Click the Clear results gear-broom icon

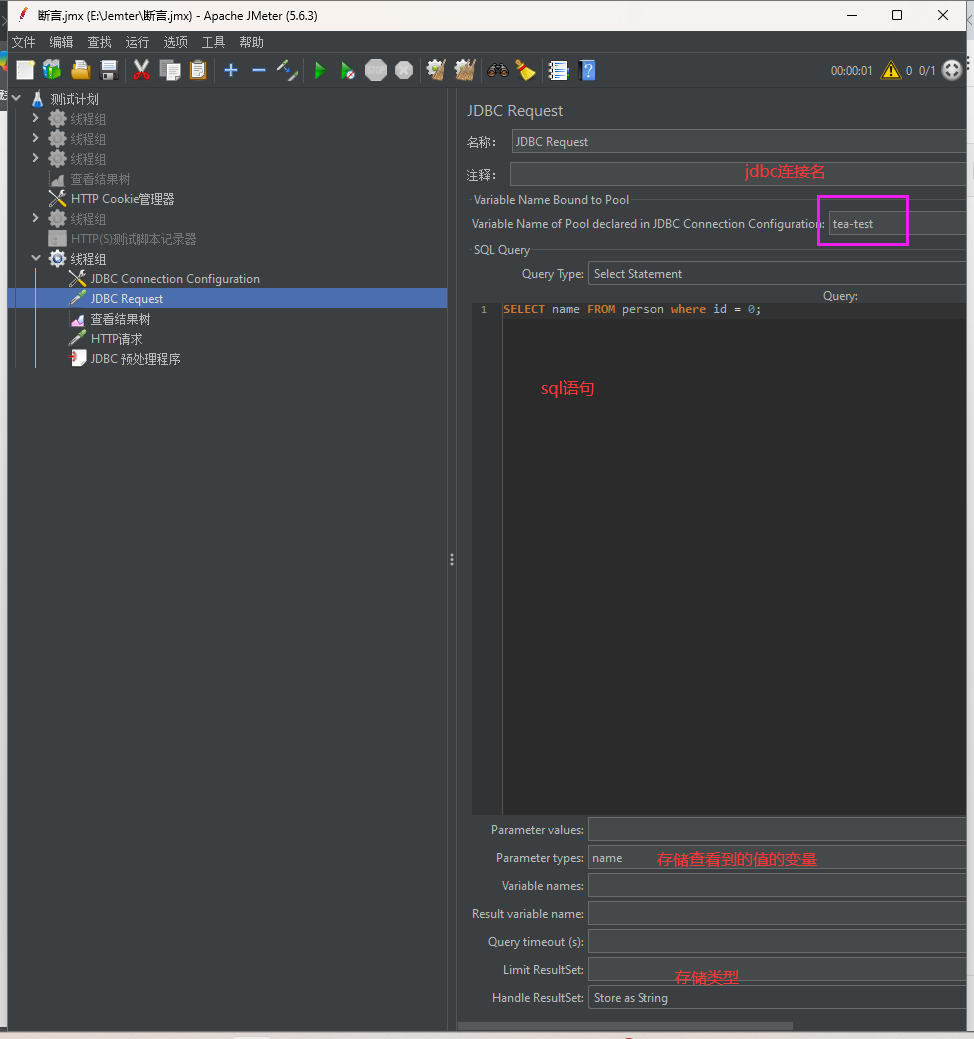click(x=436, y=70)
